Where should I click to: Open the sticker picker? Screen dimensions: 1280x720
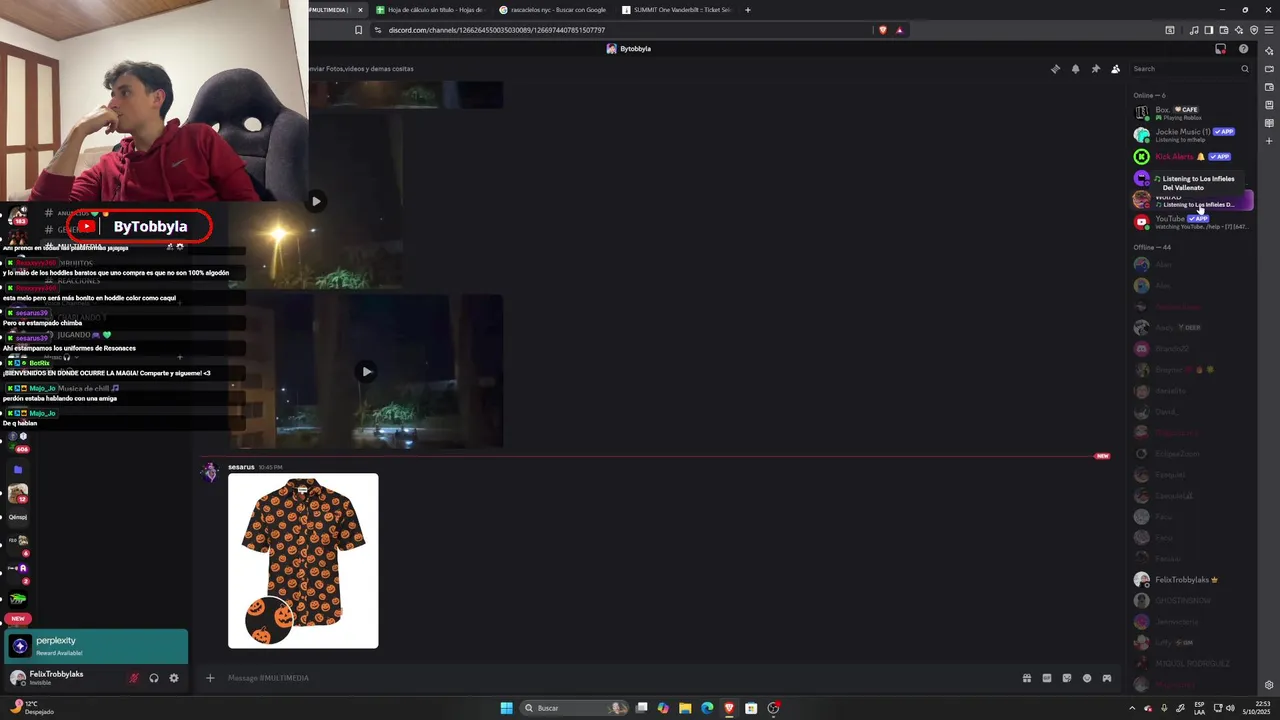(x=1067, y=678)
